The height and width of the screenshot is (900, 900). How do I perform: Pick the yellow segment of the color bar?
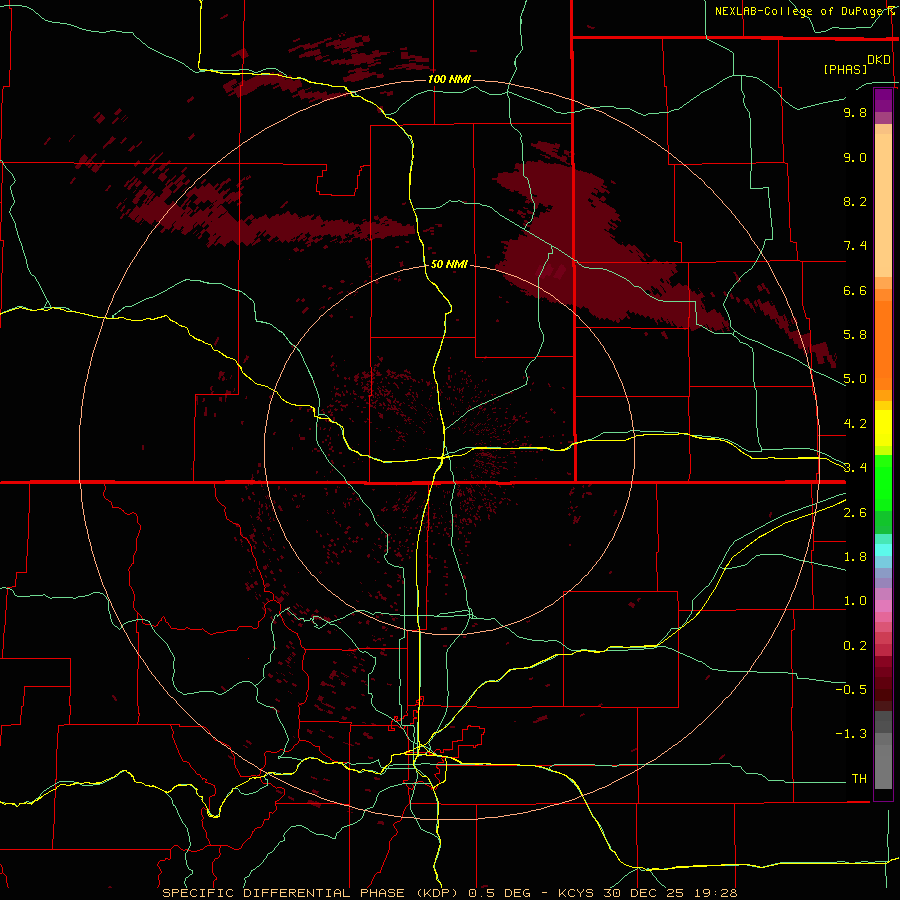[x=883, y=428]
